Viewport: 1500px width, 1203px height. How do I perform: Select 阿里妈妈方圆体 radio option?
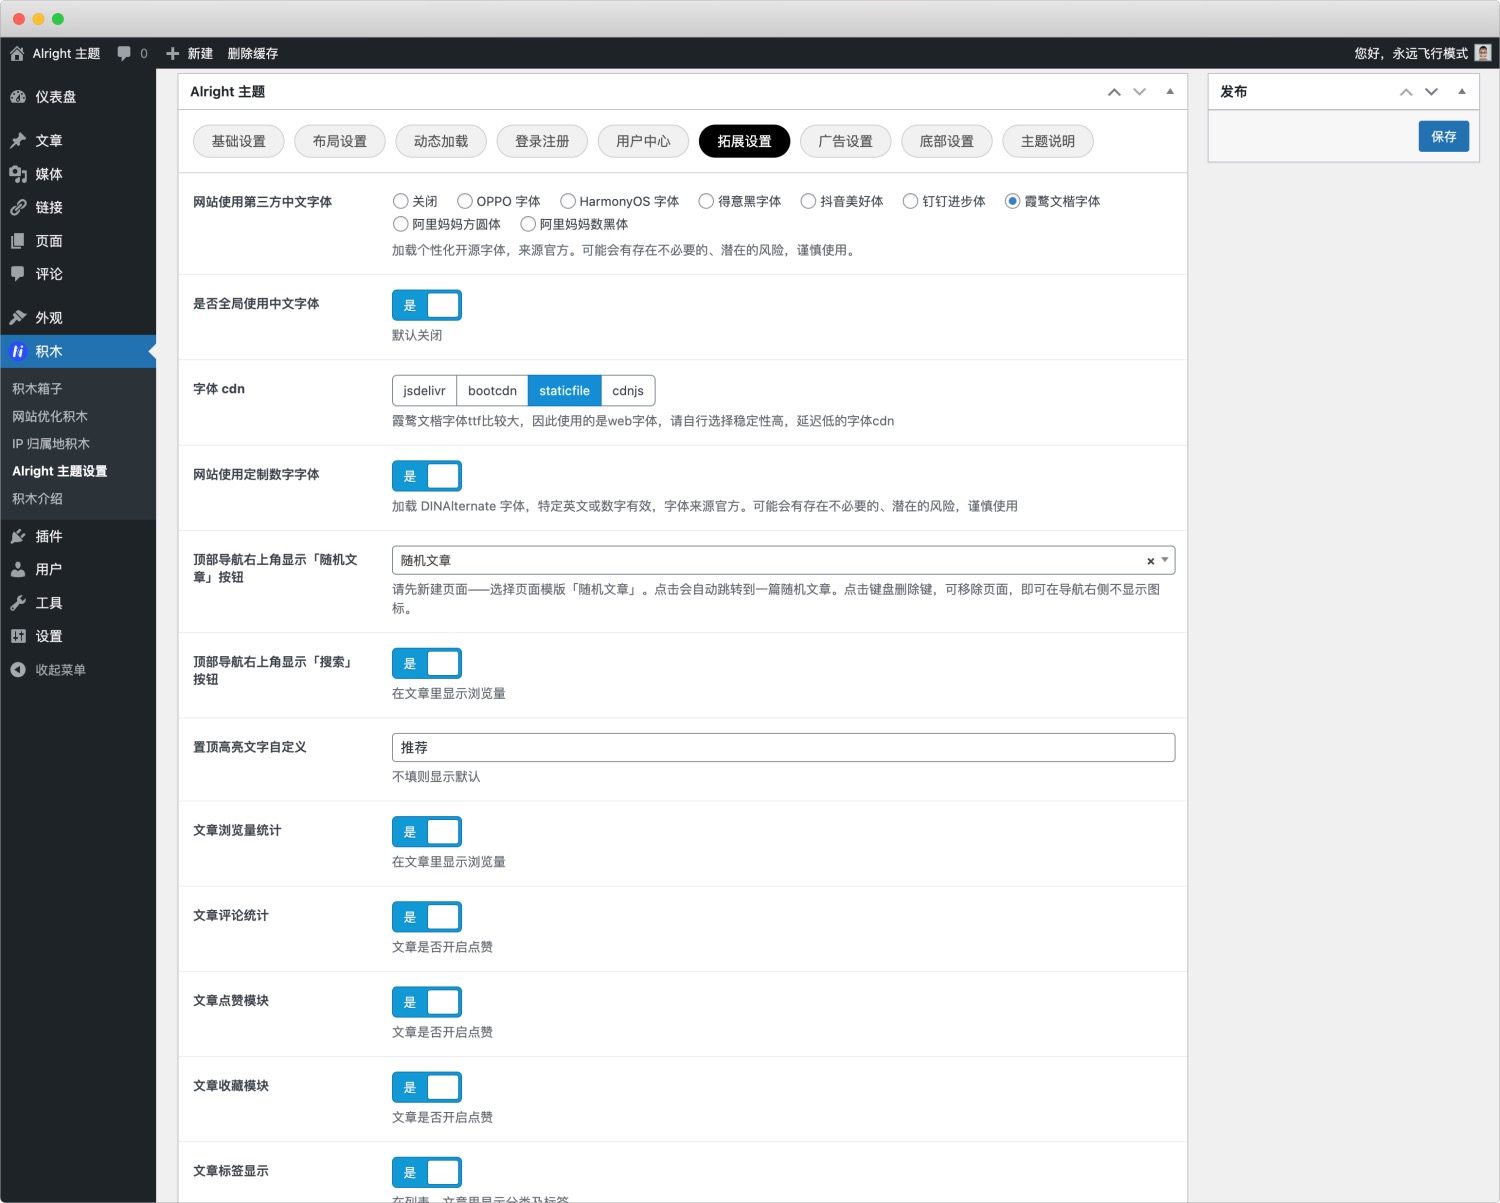coord(401,224)
